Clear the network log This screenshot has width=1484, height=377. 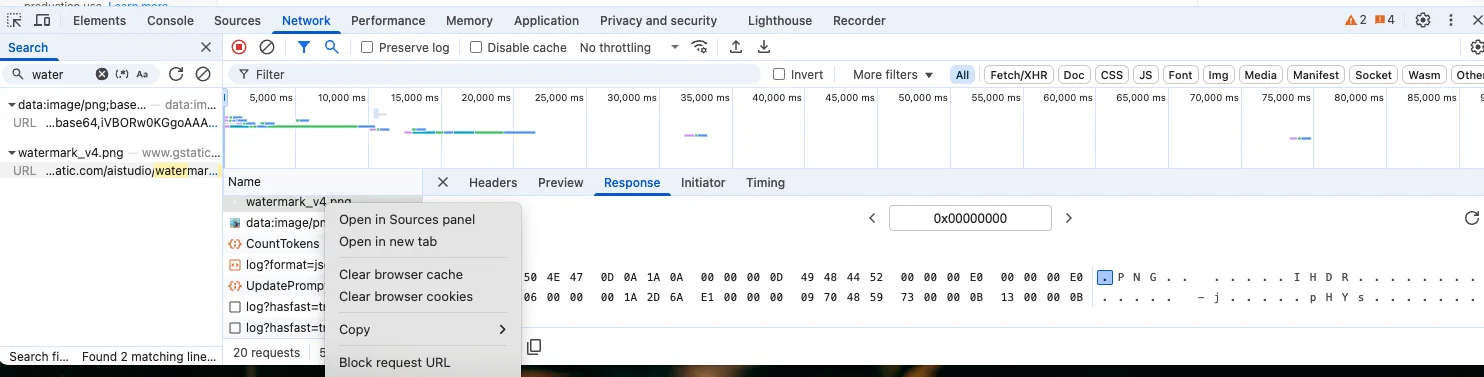(267, 47)
